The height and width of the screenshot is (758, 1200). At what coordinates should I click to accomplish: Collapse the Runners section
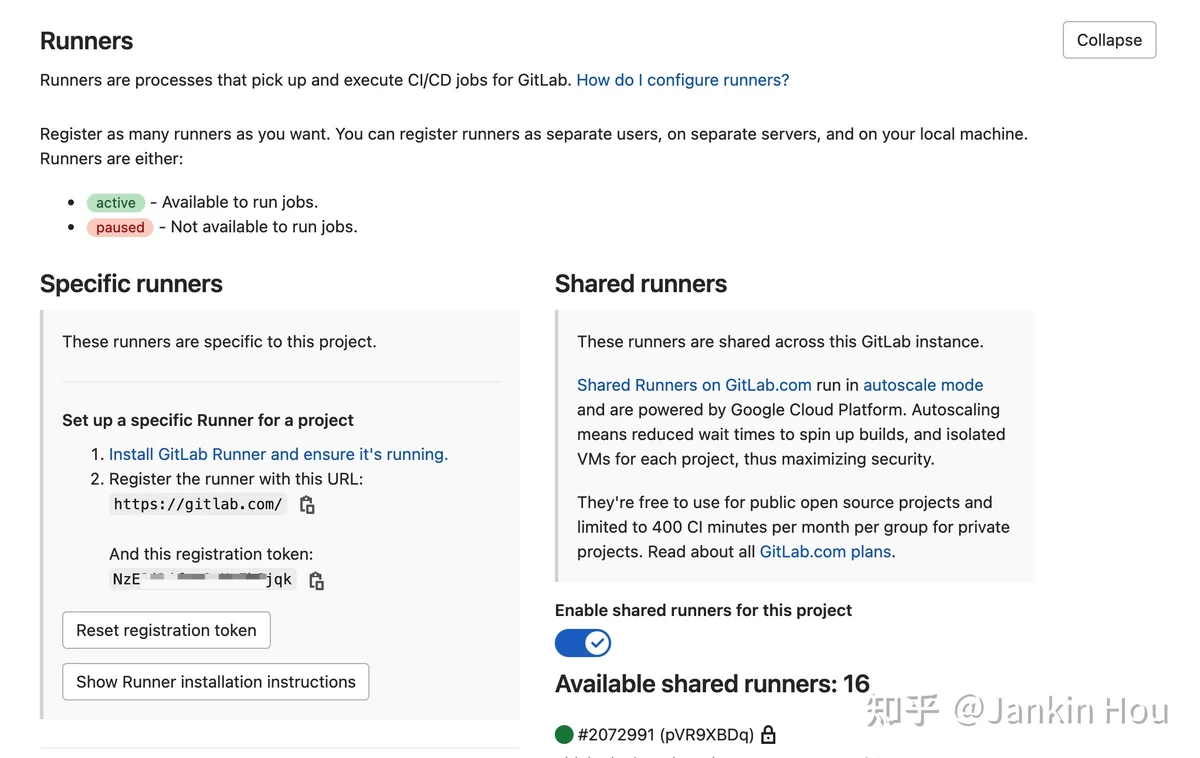1109,40
